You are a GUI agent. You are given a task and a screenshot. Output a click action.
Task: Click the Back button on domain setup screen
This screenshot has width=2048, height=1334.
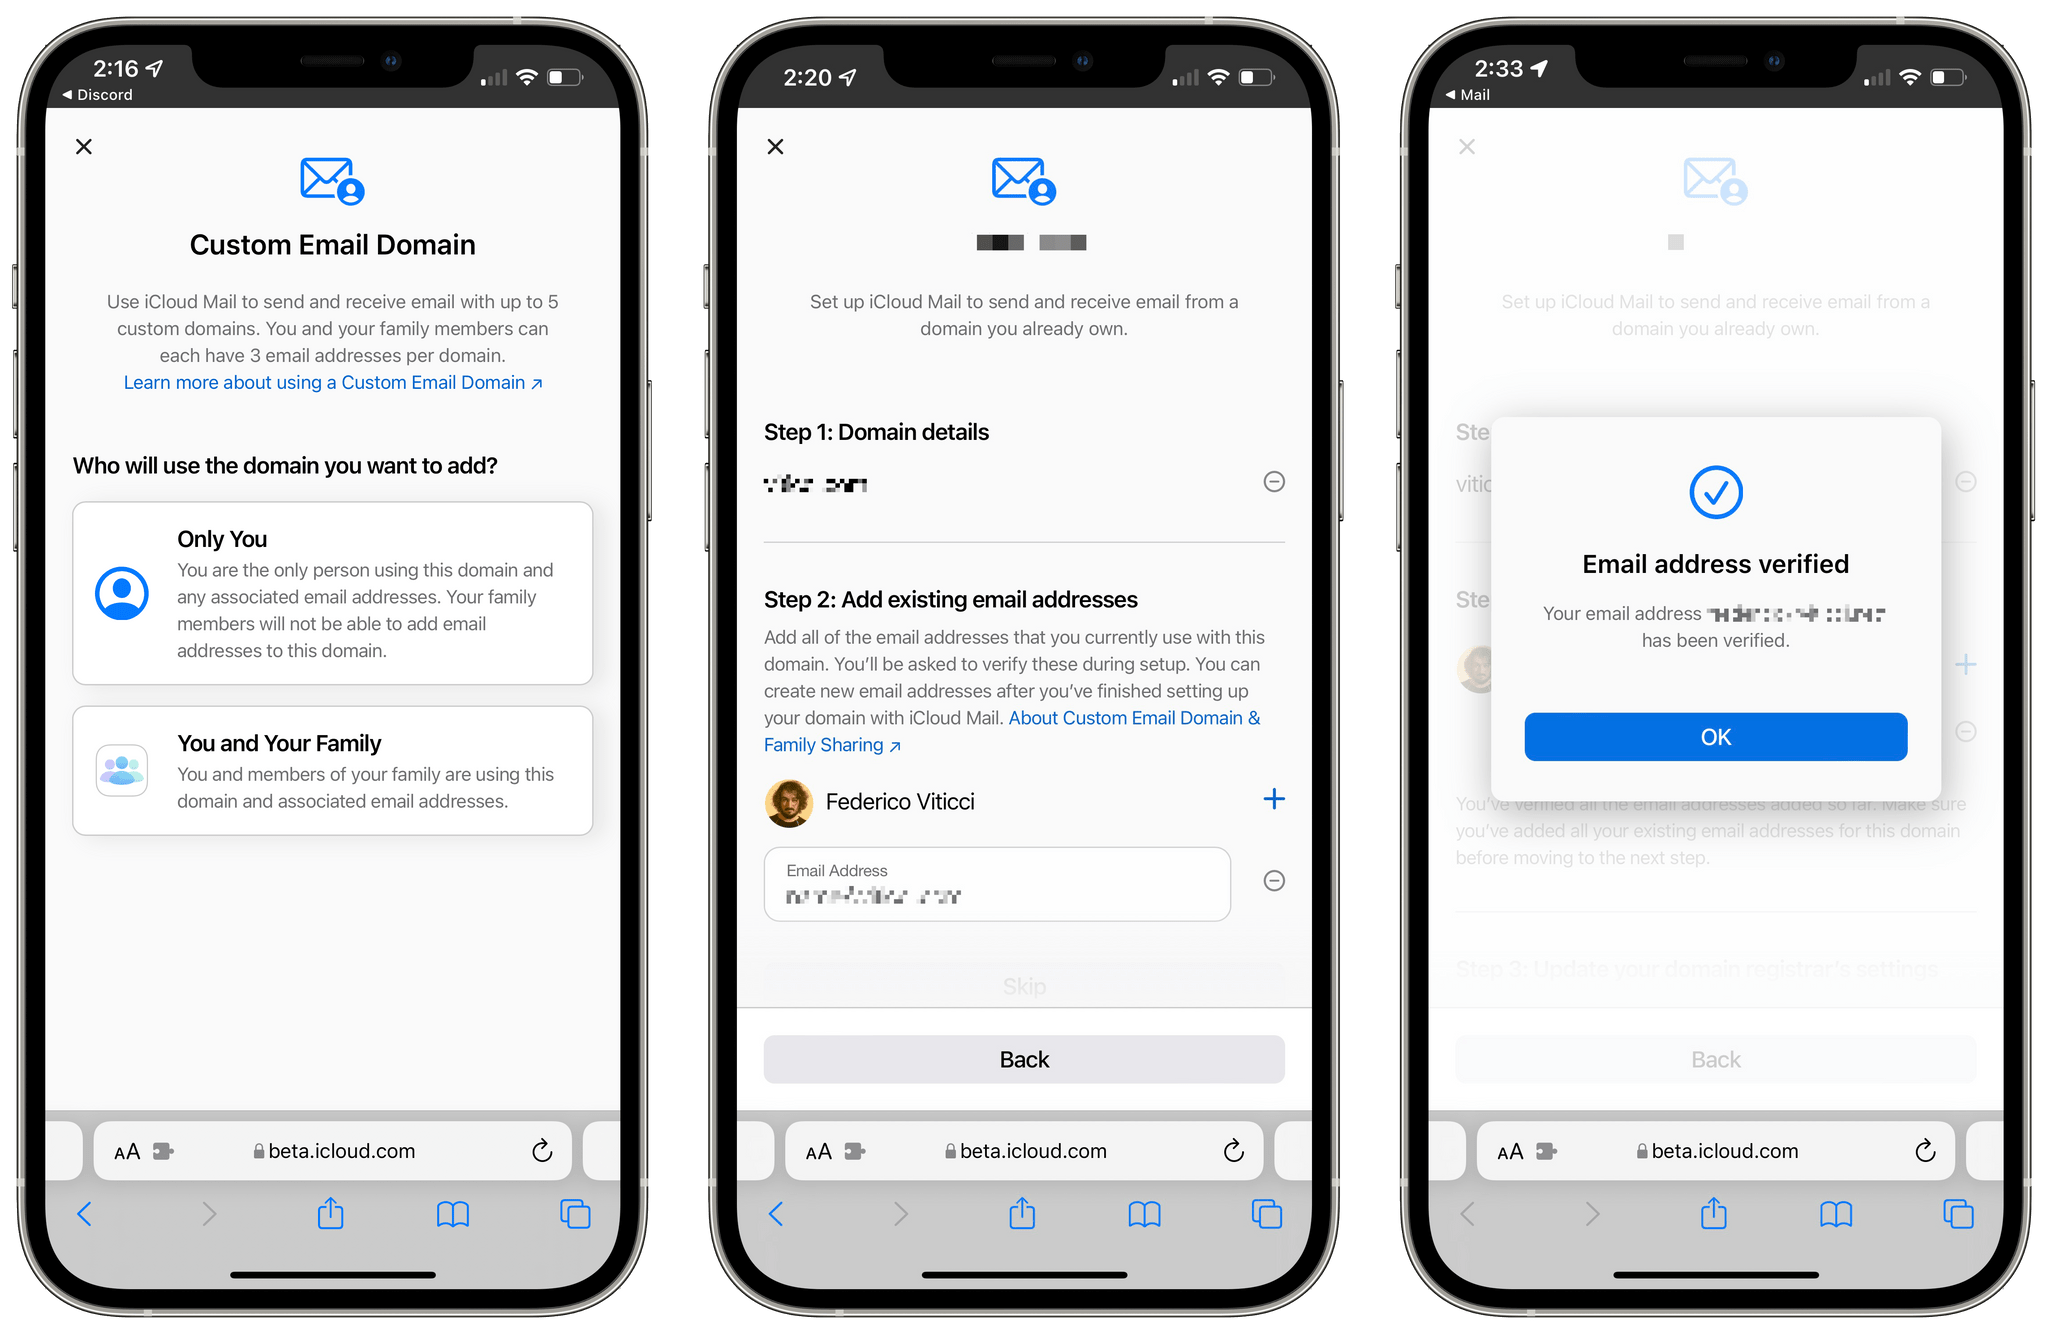[1023, 1059]
